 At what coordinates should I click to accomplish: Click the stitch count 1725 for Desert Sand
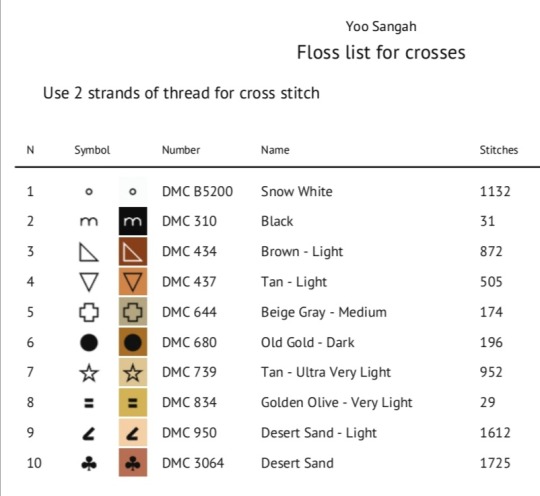click(495, 463)
